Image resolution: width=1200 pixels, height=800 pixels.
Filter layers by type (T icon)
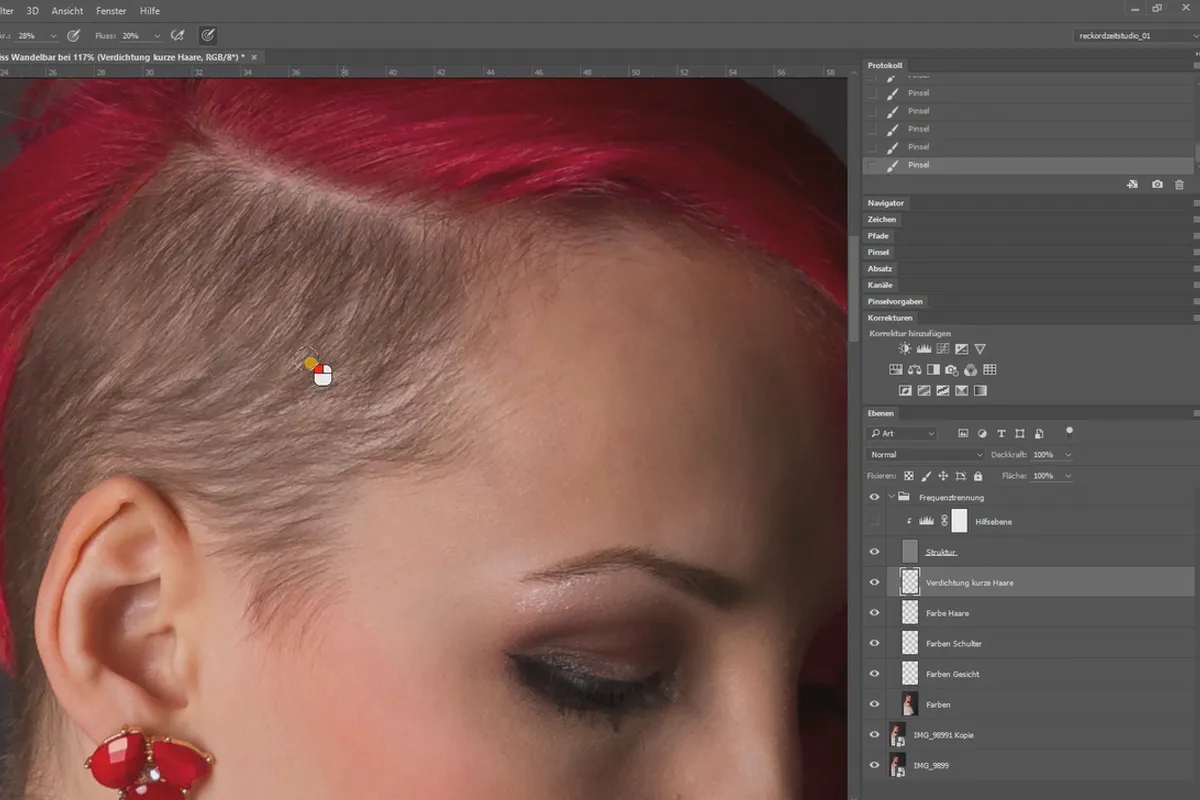point(1001,434)
